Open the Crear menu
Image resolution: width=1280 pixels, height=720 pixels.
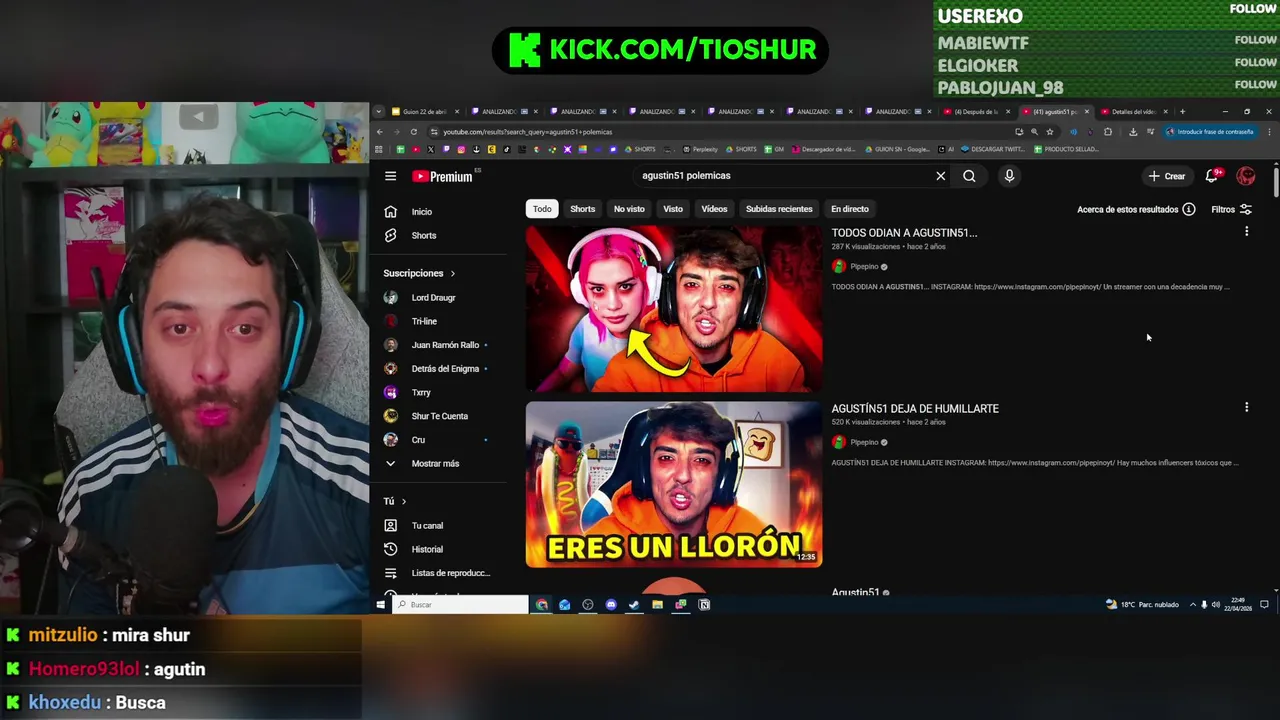point(1167,176)
